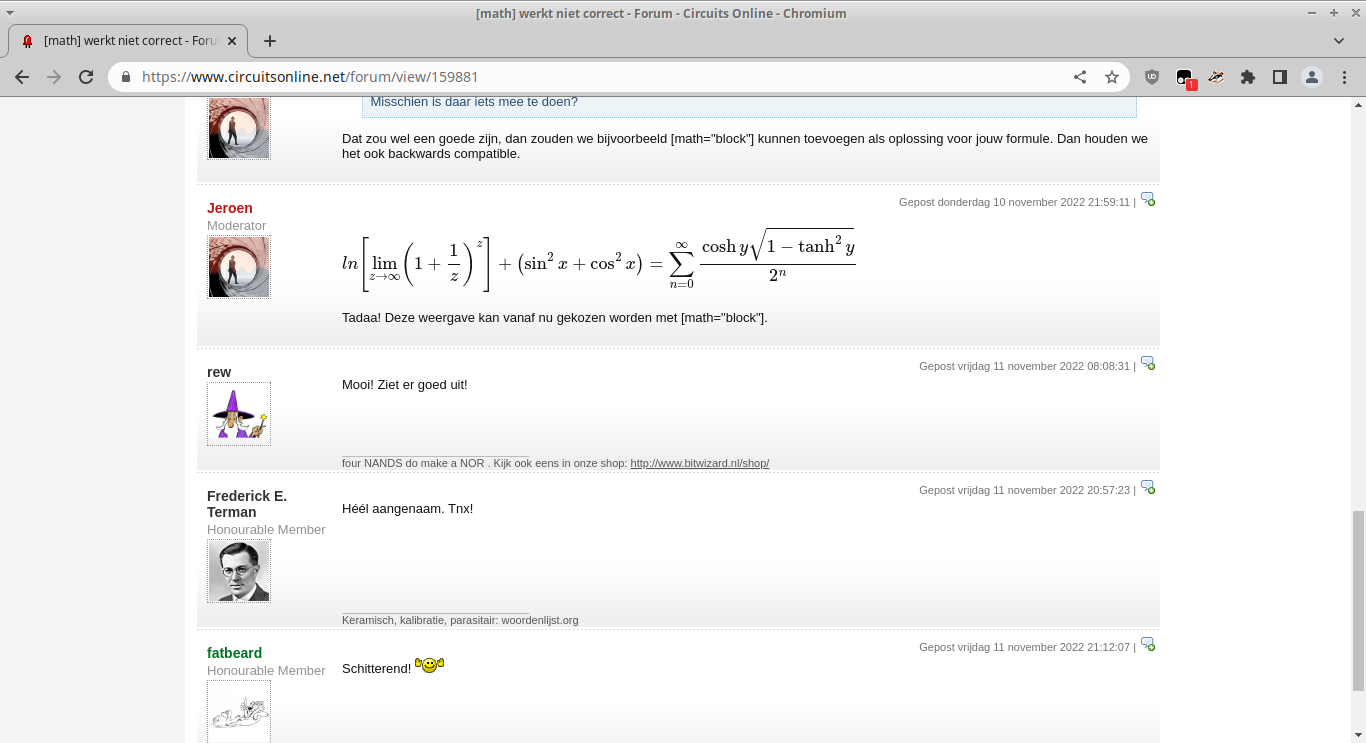Screen dimensions: 1366x743
Task: Share this page using the share icon
Action: click(1080, 77)
